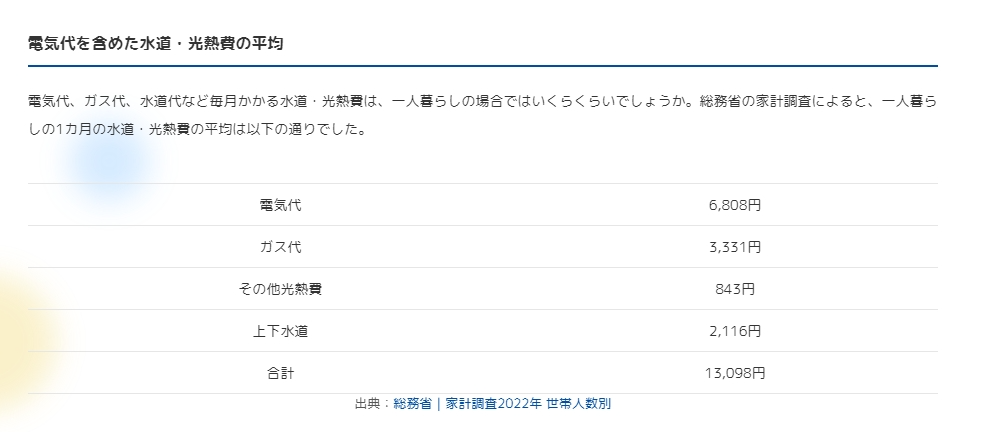Click the その他光熱費 row label
Viewport: 992px width, 432px height.
tap(280, 289)
